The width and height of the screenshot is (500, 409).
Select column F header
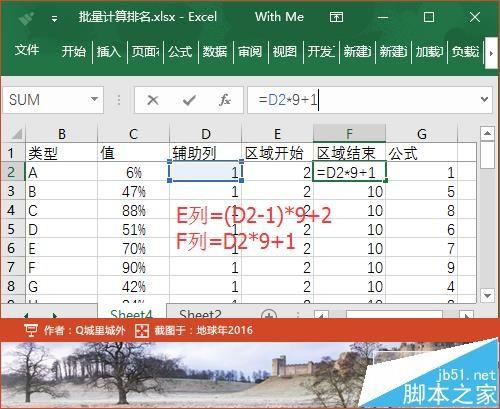point(349,134)
